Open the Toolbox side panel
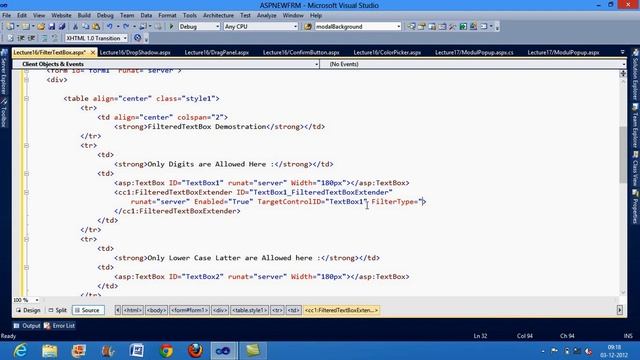Screen dimensions: 640x360 [x=4, y=112]
